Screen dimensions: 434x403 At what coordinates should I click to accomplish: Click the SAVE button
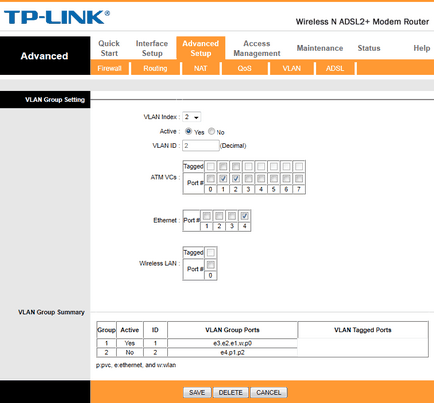(x=197, y=392)
